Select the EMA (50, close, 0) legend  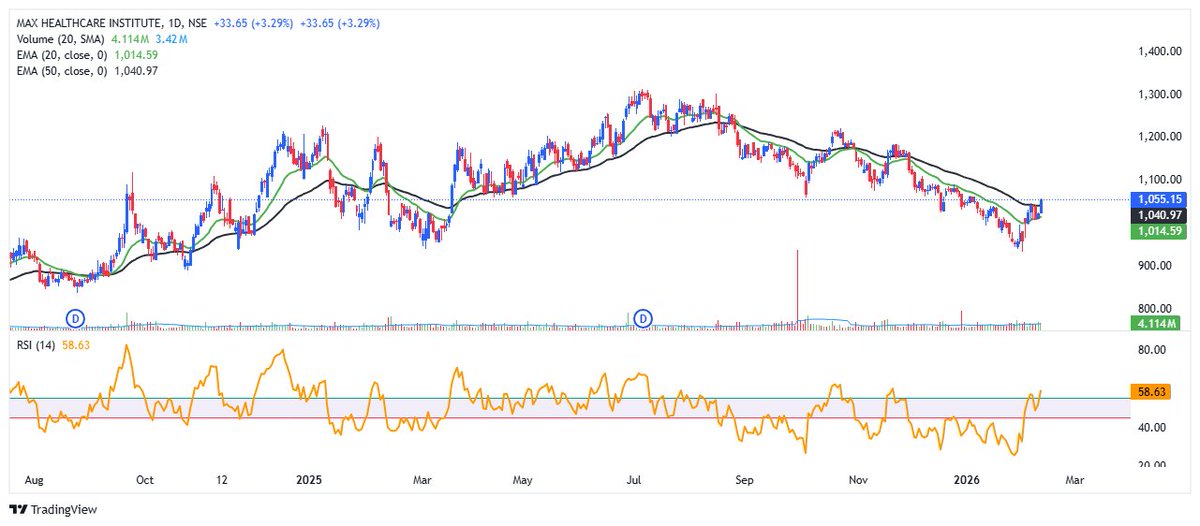tap(62, 71)
